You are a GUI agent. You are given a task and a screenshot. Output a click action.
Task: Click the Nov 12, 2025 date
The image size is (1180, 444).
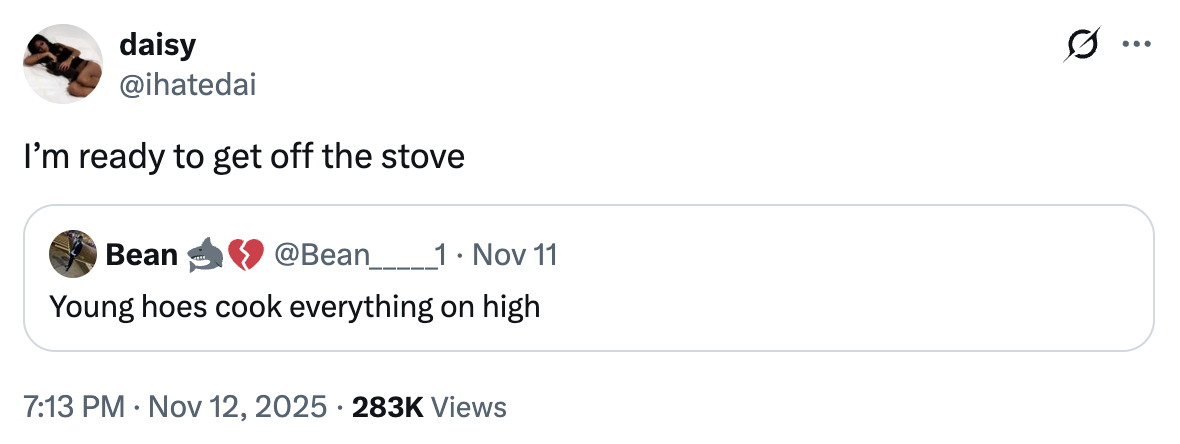[x=235, y=407]
